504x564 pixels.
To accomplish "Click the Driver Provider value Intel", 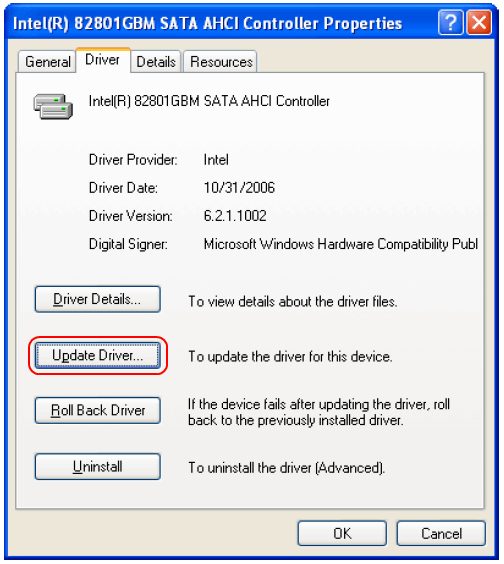I will point(216,160).
